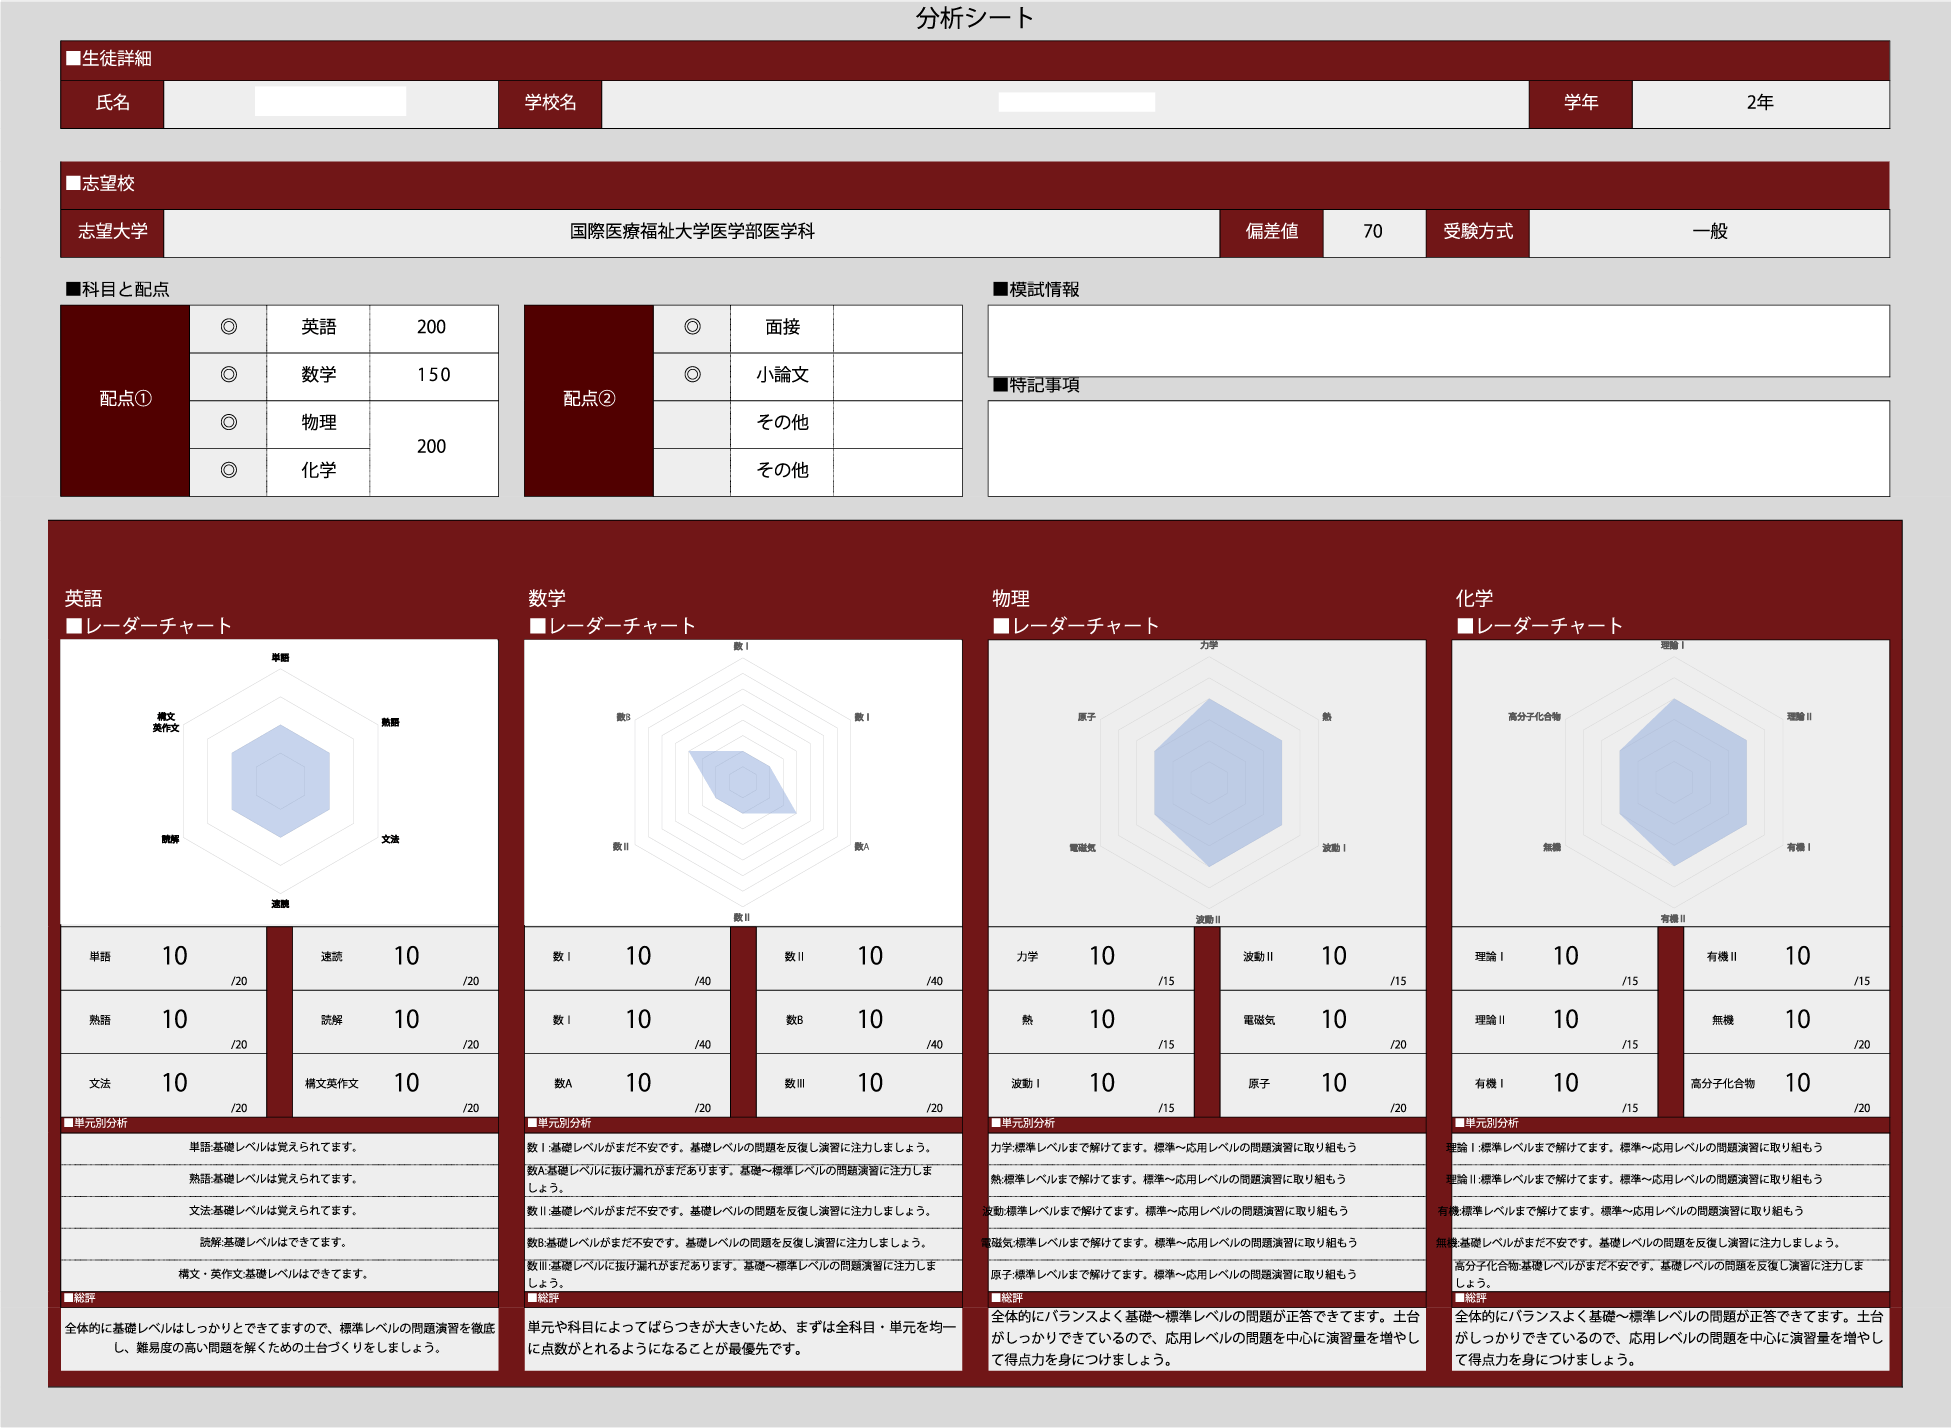Click the 模試情報 text box

click(x=1438, y=341)
